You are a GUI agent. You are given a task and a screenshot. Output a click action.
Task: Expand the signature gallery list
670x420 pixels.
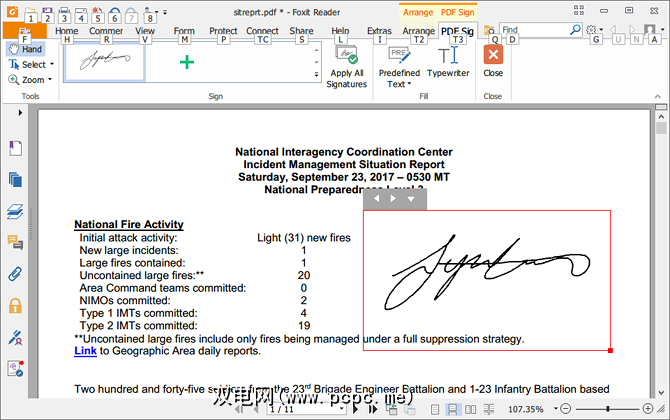pos(316,74)
